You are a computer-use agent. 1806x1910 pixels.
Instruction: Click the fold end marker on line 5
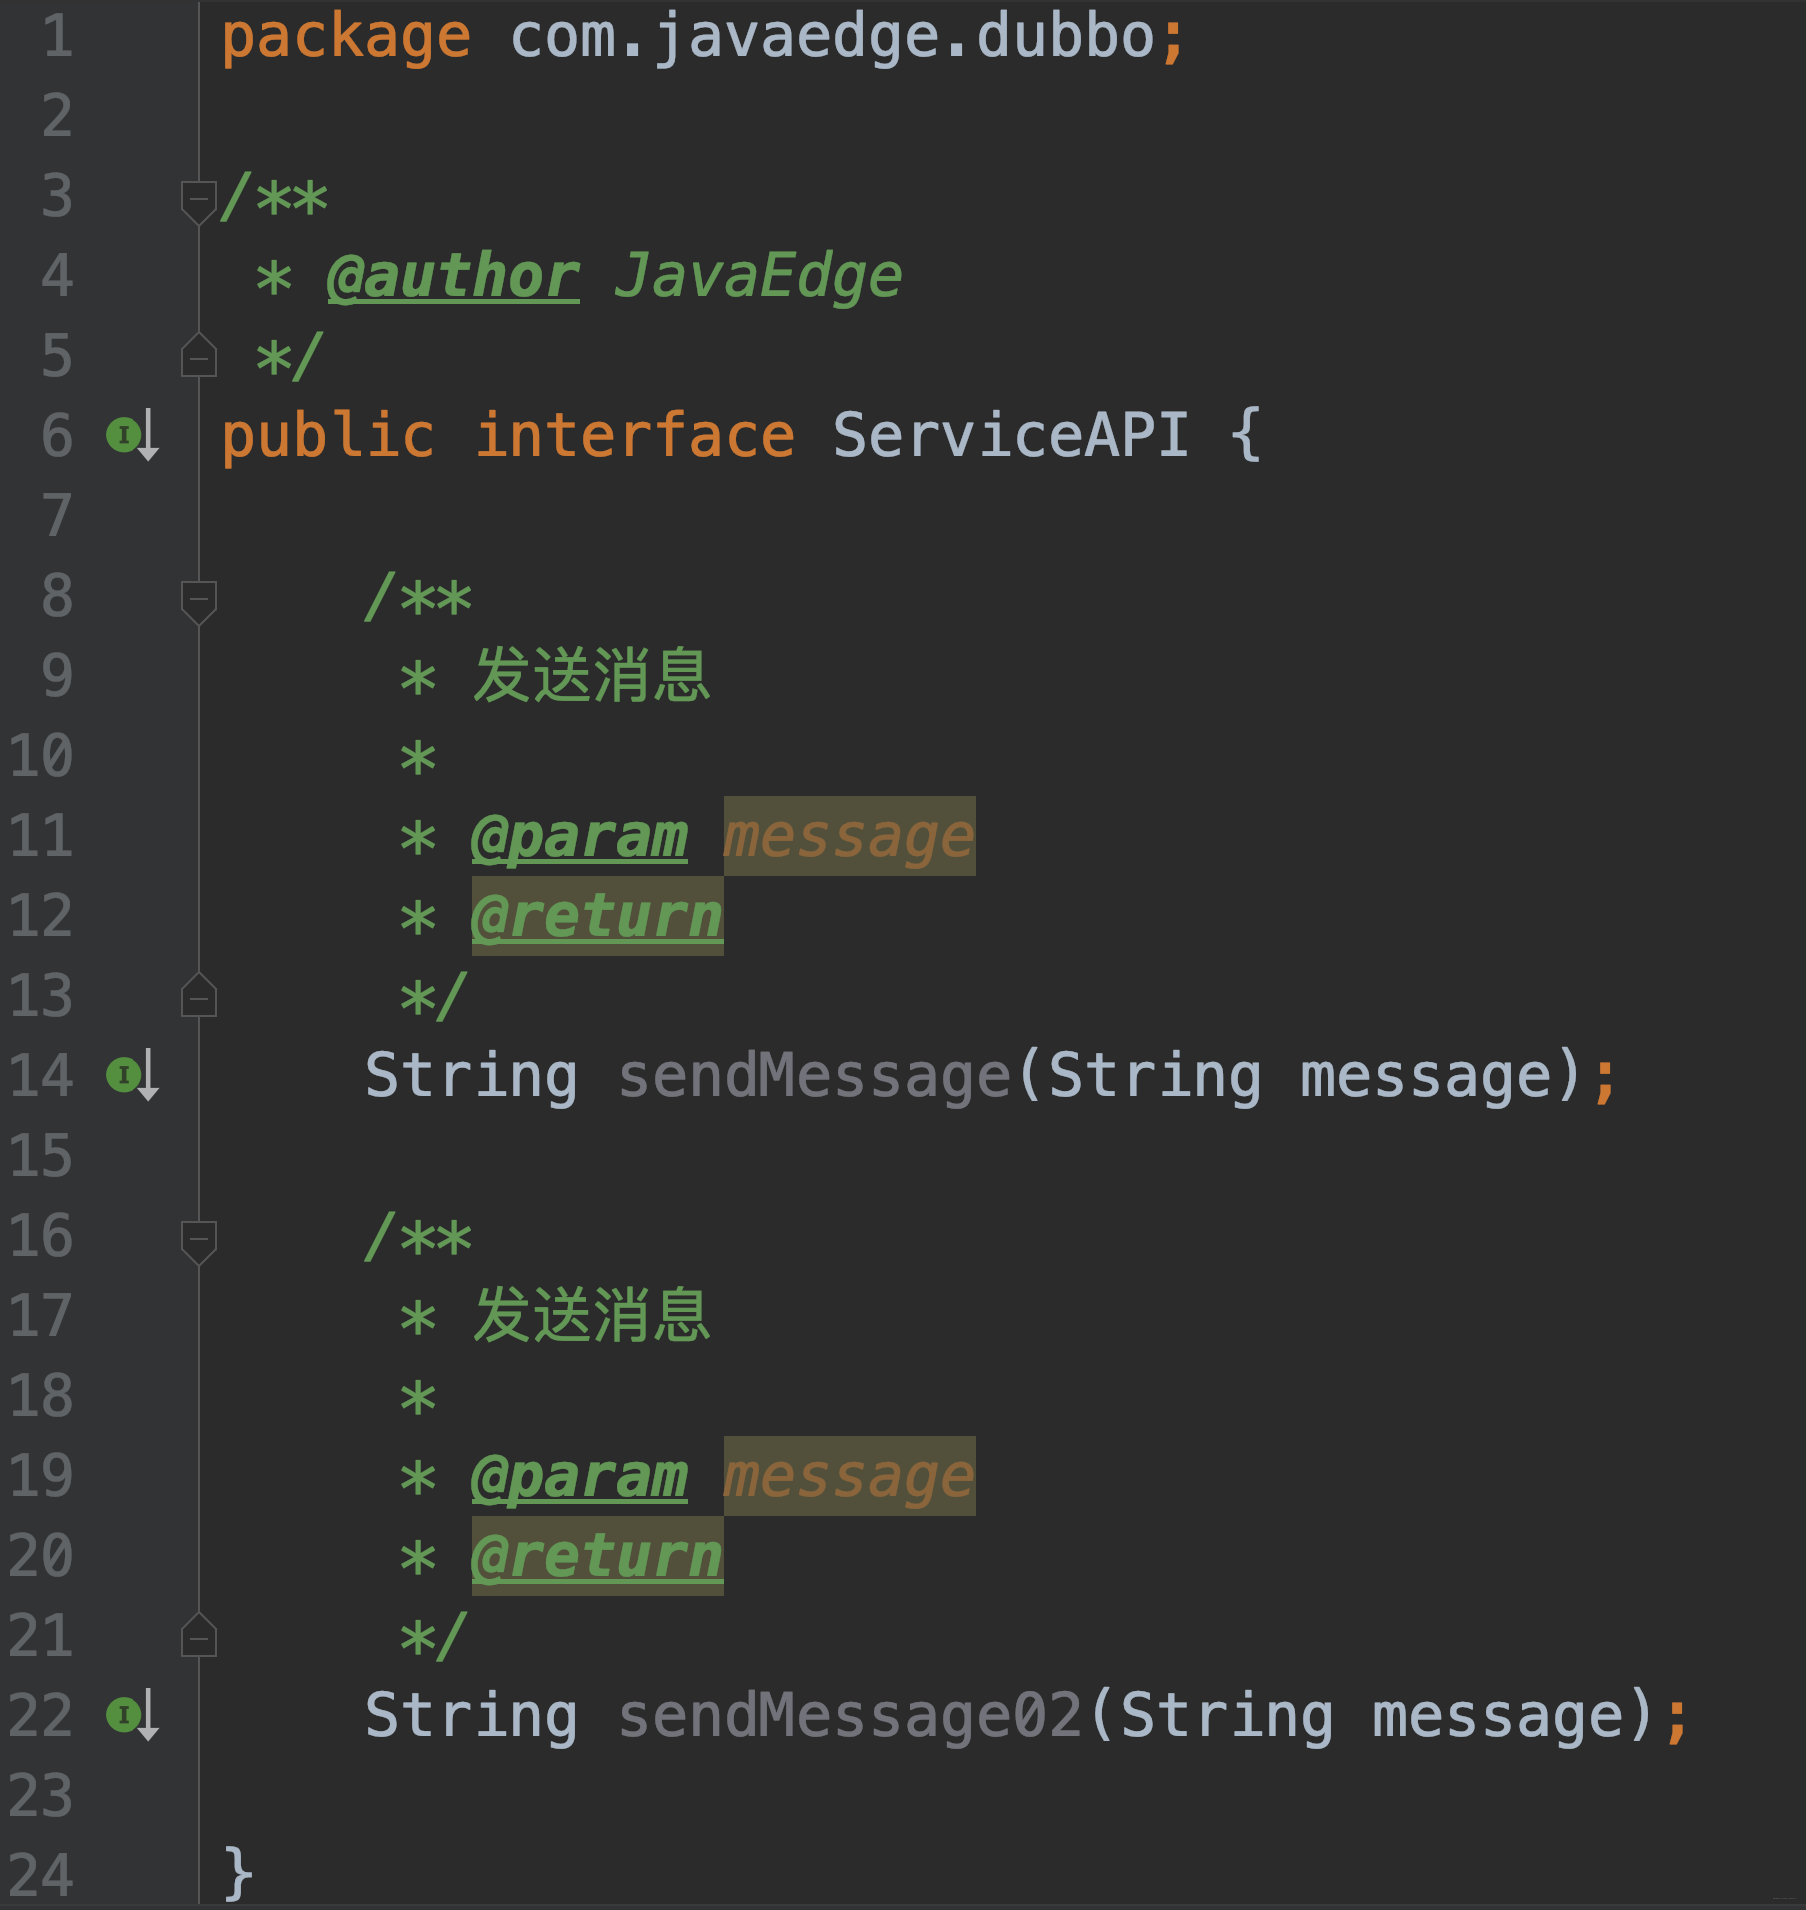(x=199, y=356)
